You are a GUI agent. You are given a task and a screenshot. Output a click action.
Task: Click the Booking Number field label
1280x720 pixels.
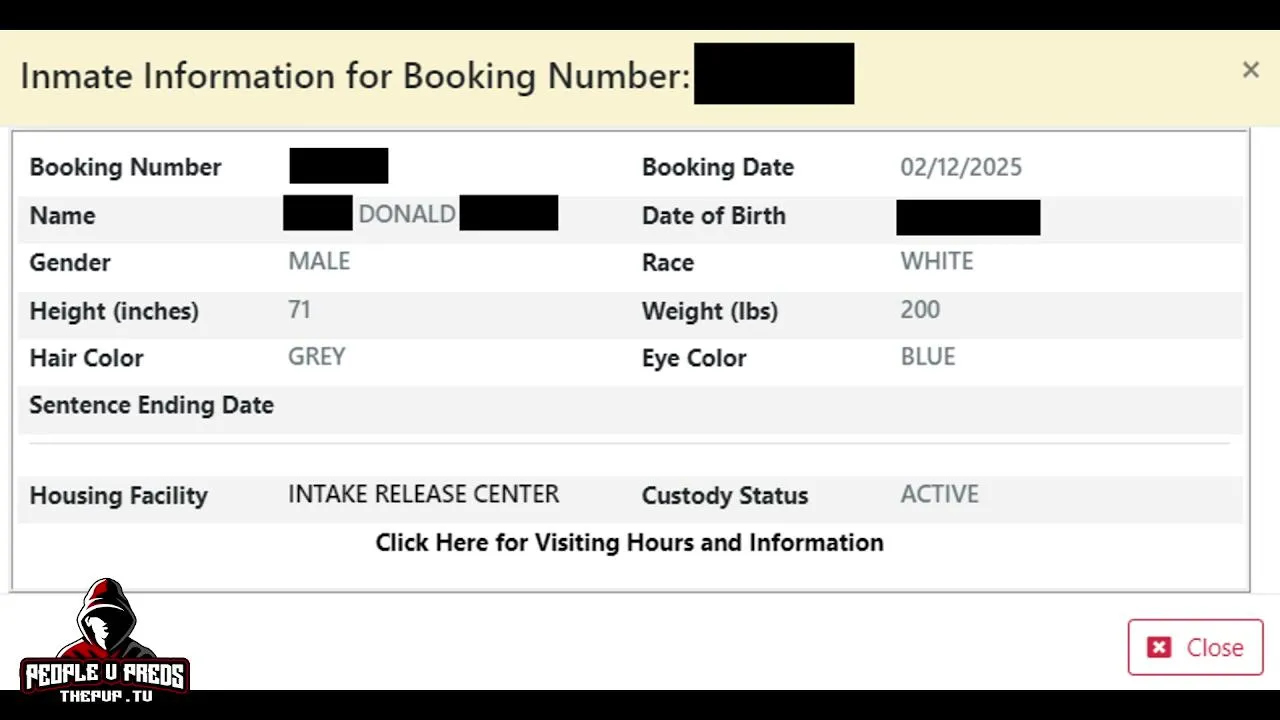(x=125, y=167)
